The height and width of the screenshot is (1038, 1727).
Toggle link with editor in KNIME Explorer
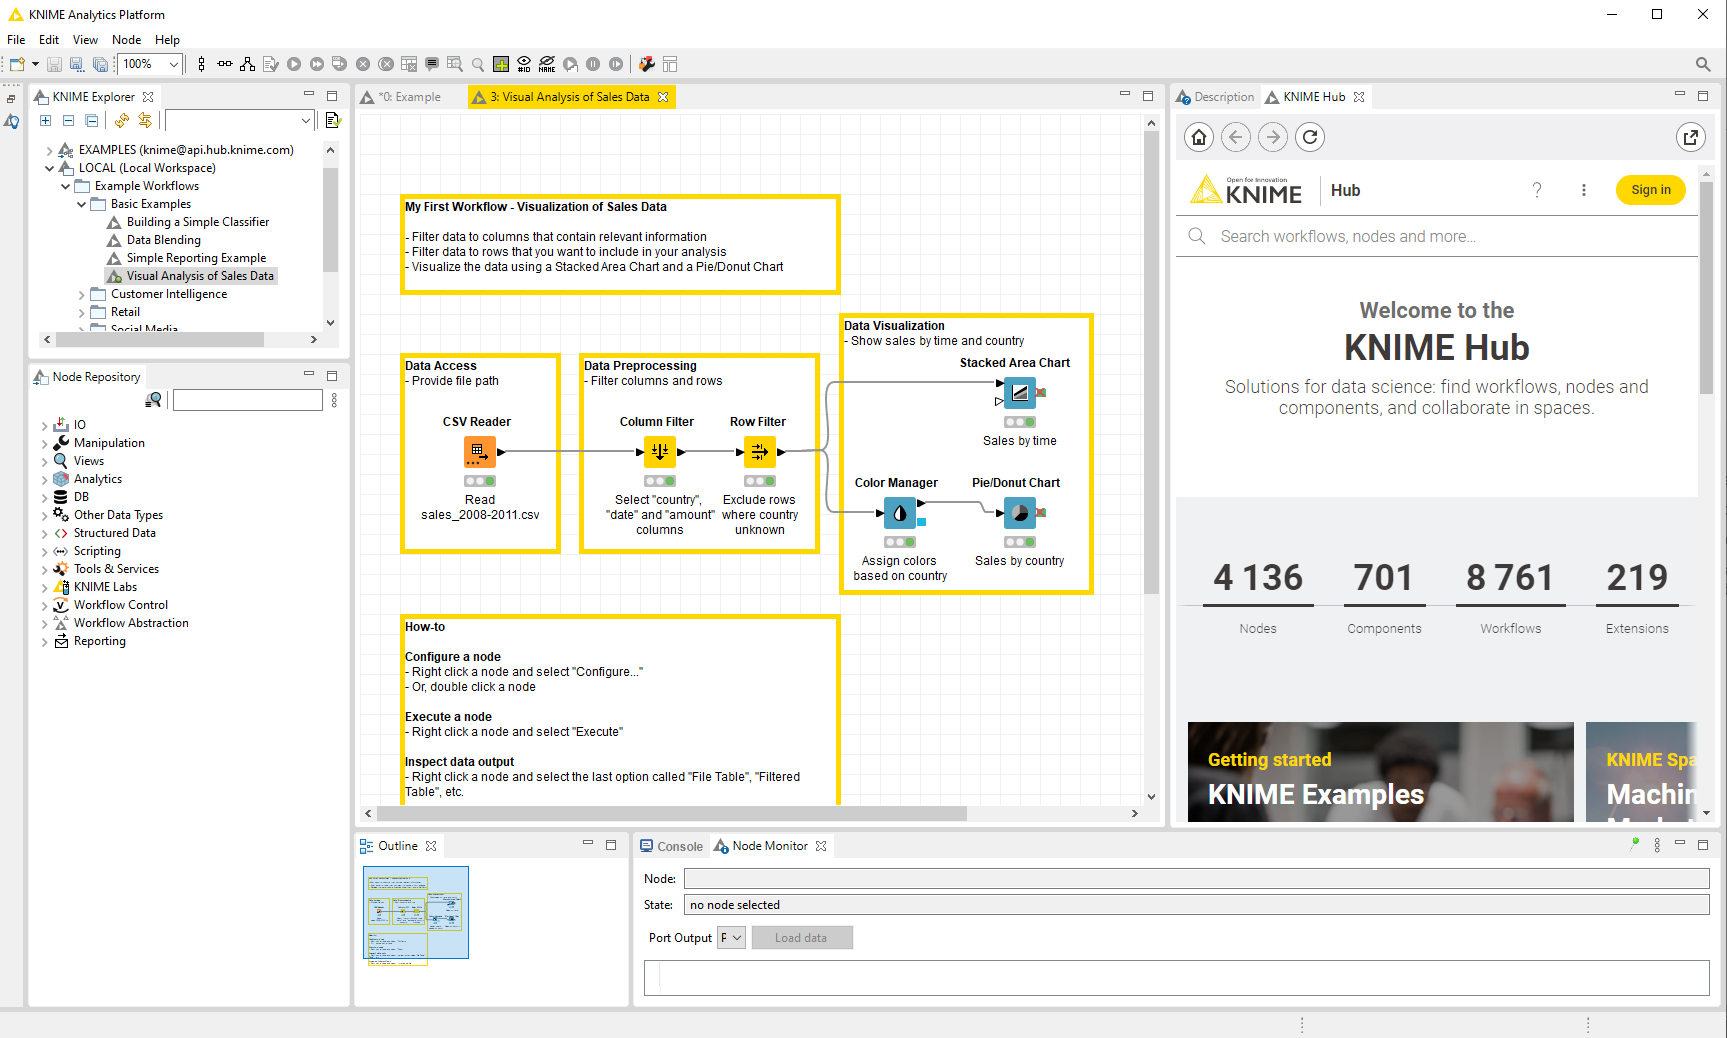(145, 120)
